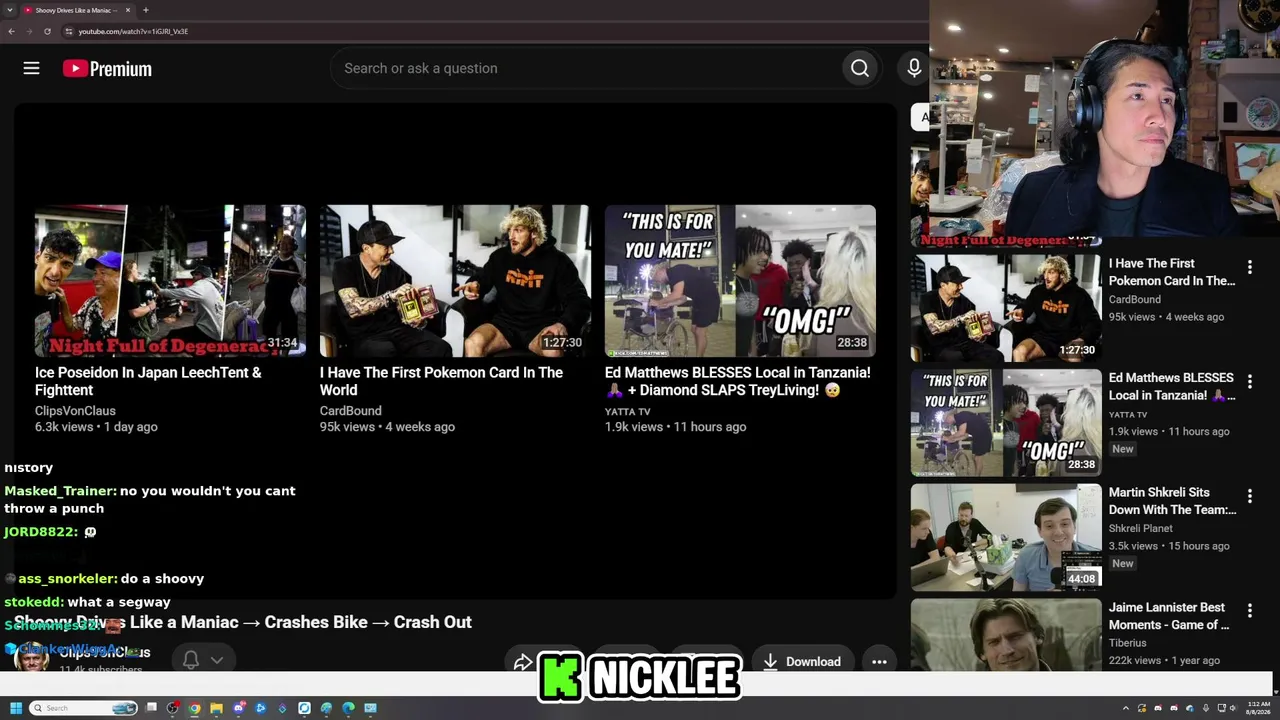Viewport: 1280px width, 720px height.
Task: Visit YATTA TV channel under end-screen video
Action: click(x=627, y=411)
